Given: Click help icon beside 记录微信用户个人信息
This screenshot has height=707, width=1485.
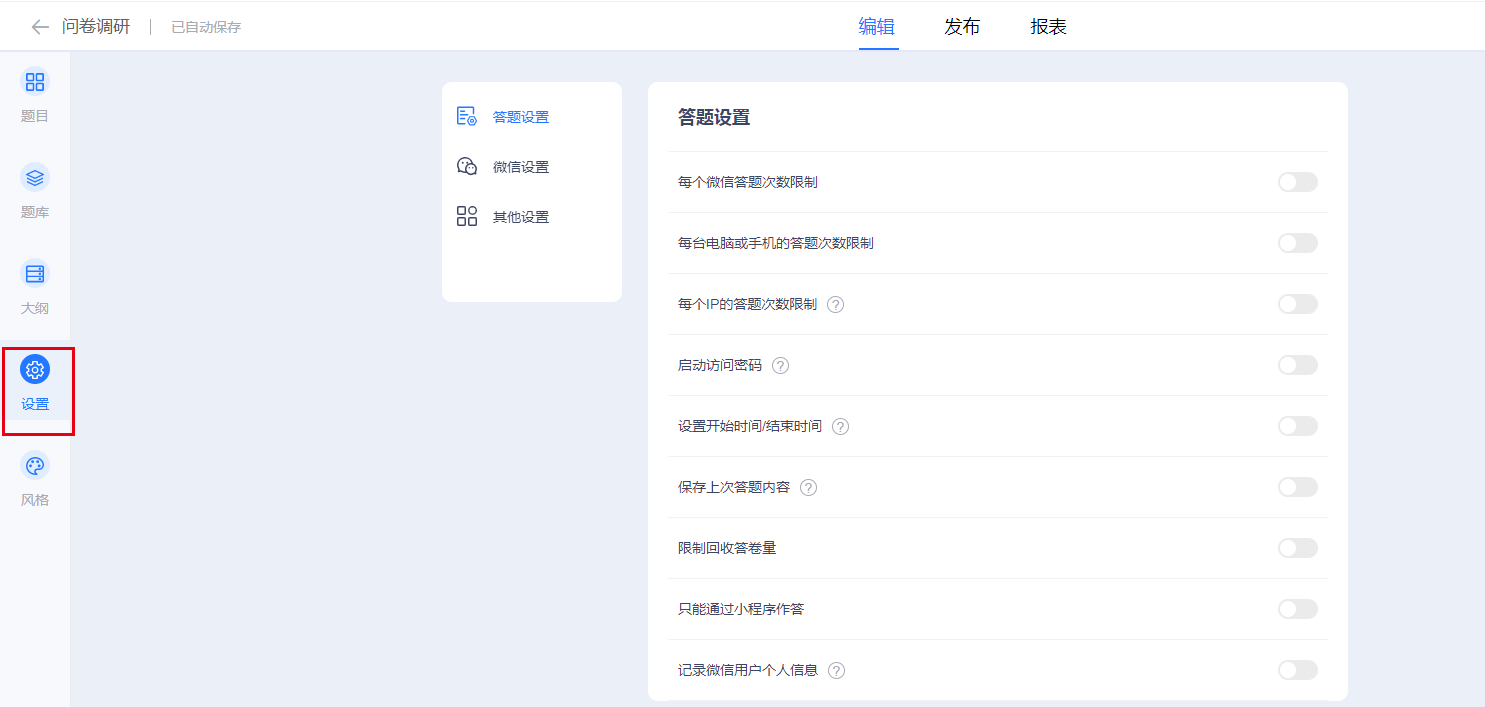Looking at the screenshot, I should pos(837,671).
